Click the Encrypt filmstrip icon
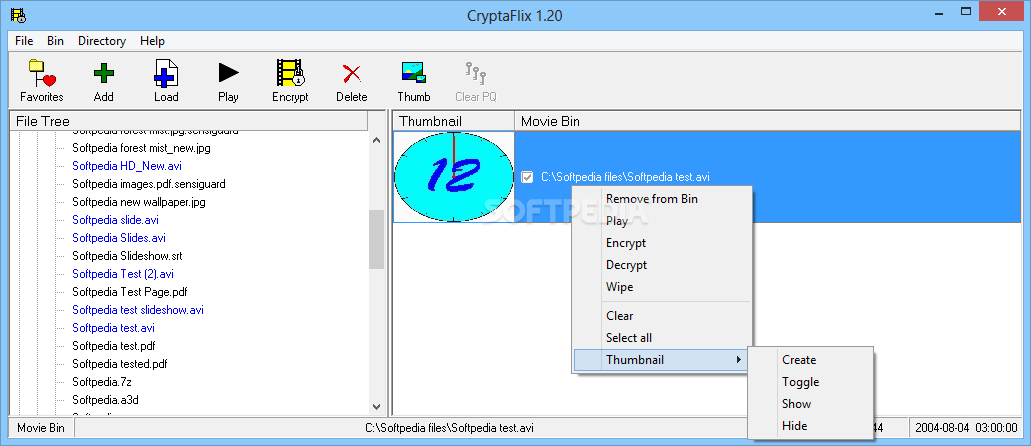 (290, 72)
